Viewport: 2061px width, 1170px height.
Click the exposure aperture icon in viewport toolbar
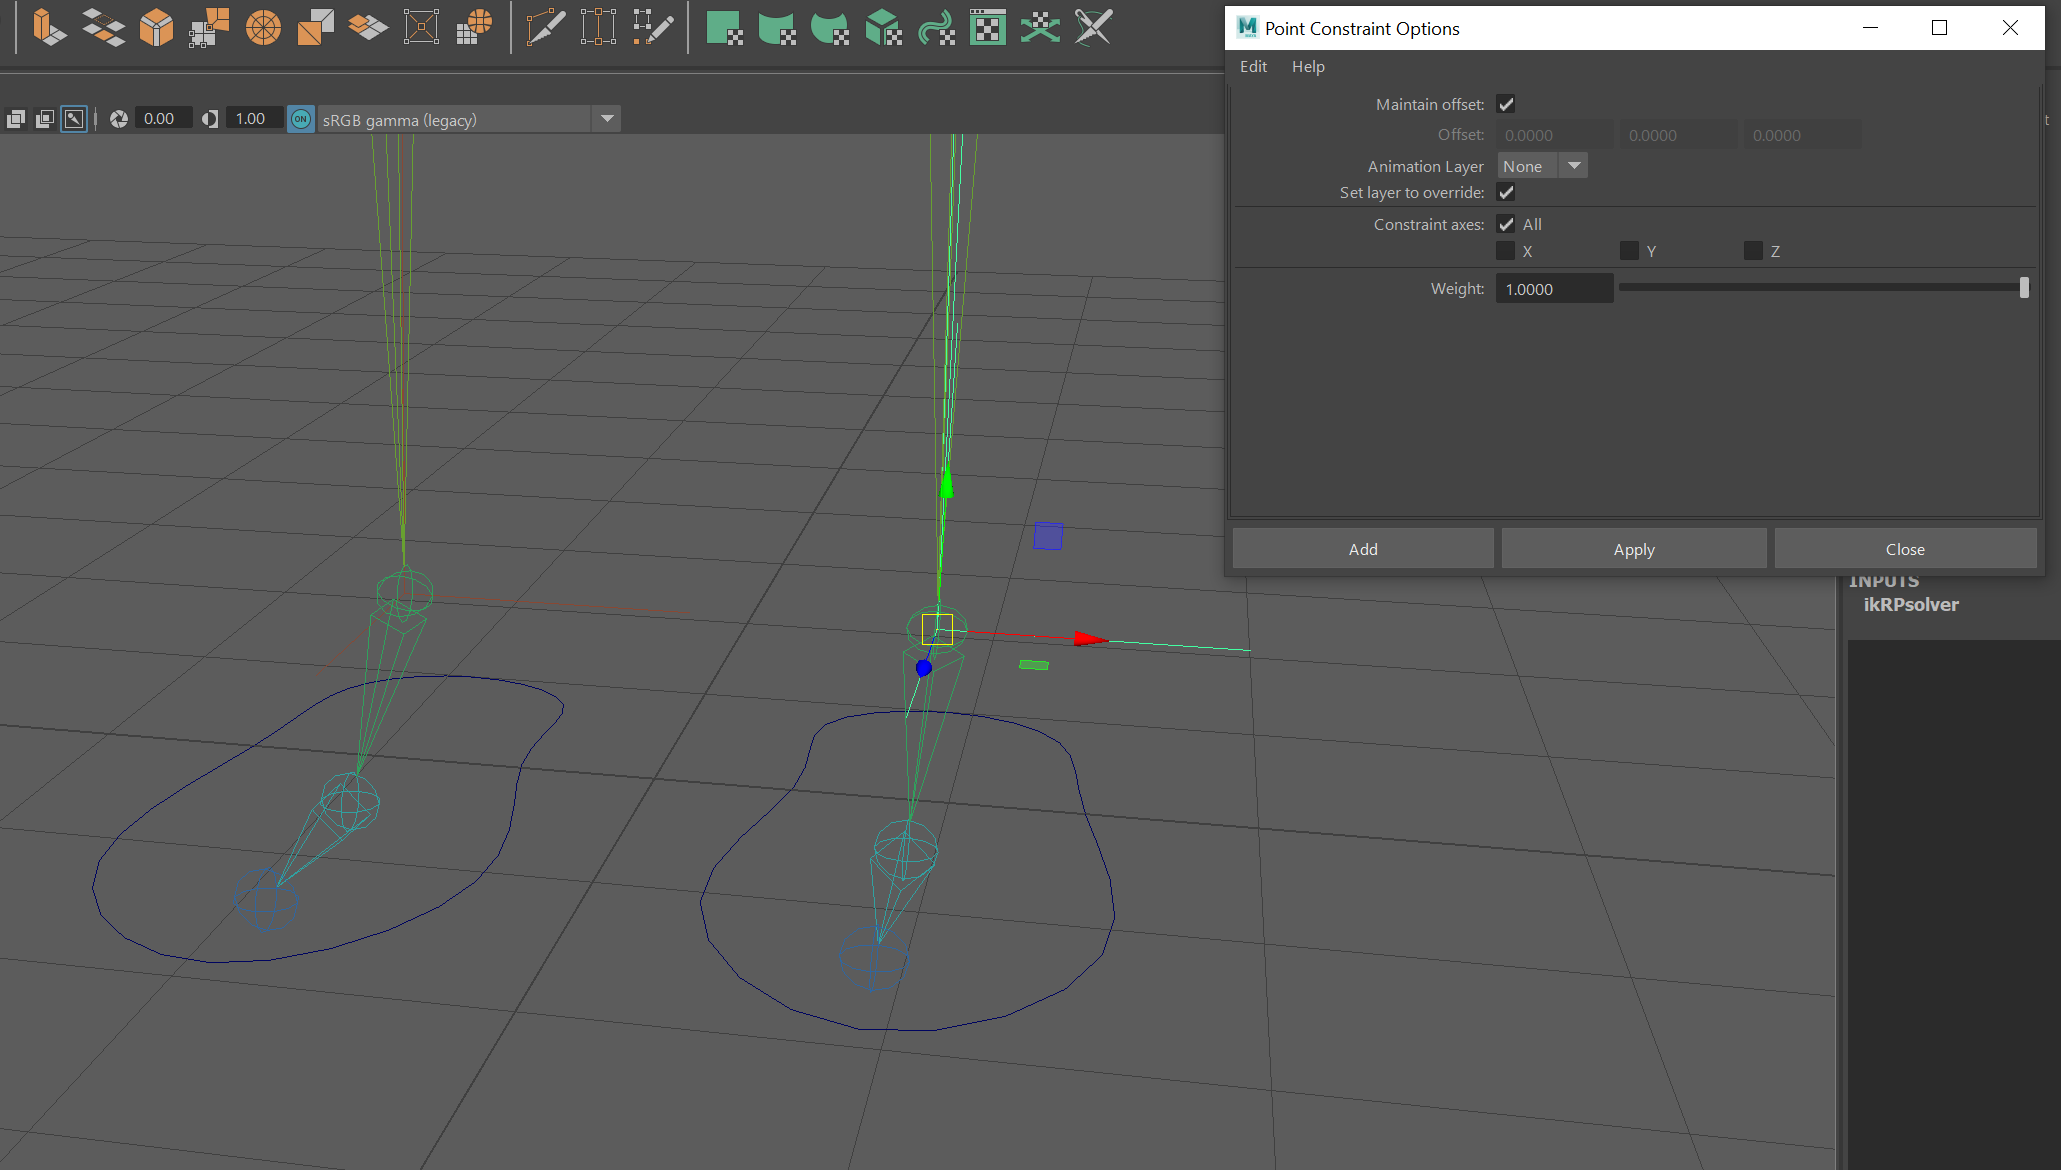[x=118, y=118]
